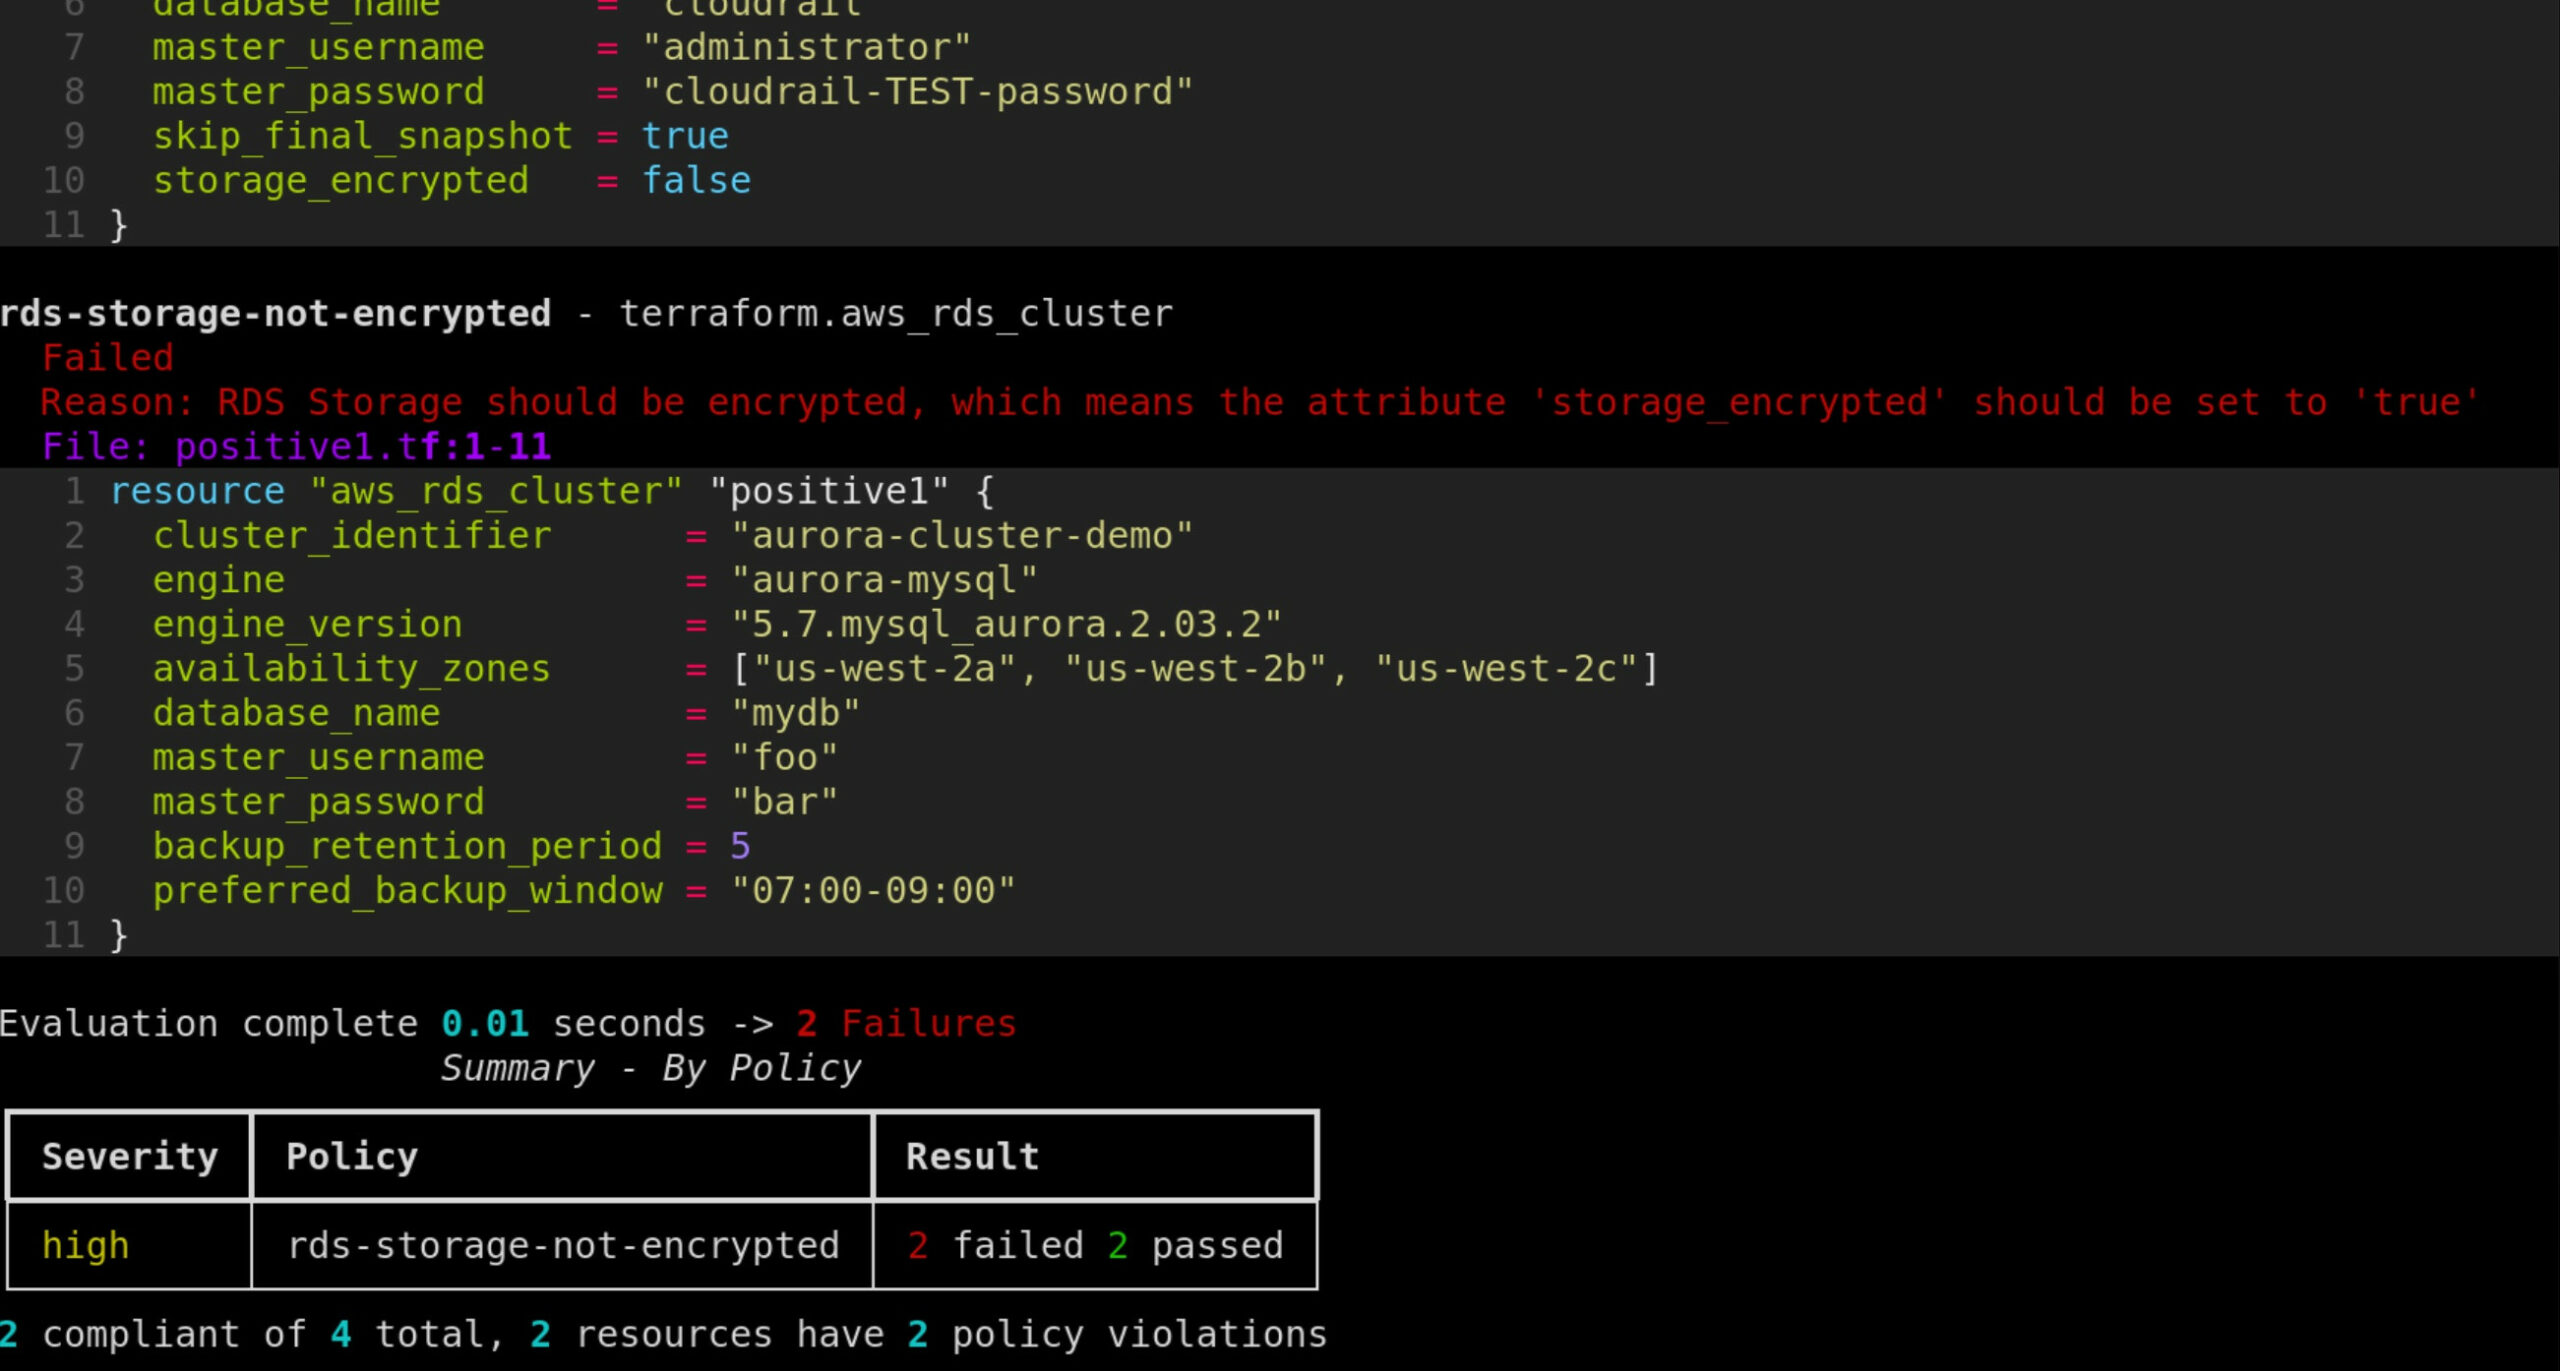The image size is (2560, 1371).
Task: Click the Result column header
Action: tap(972, 1156)
